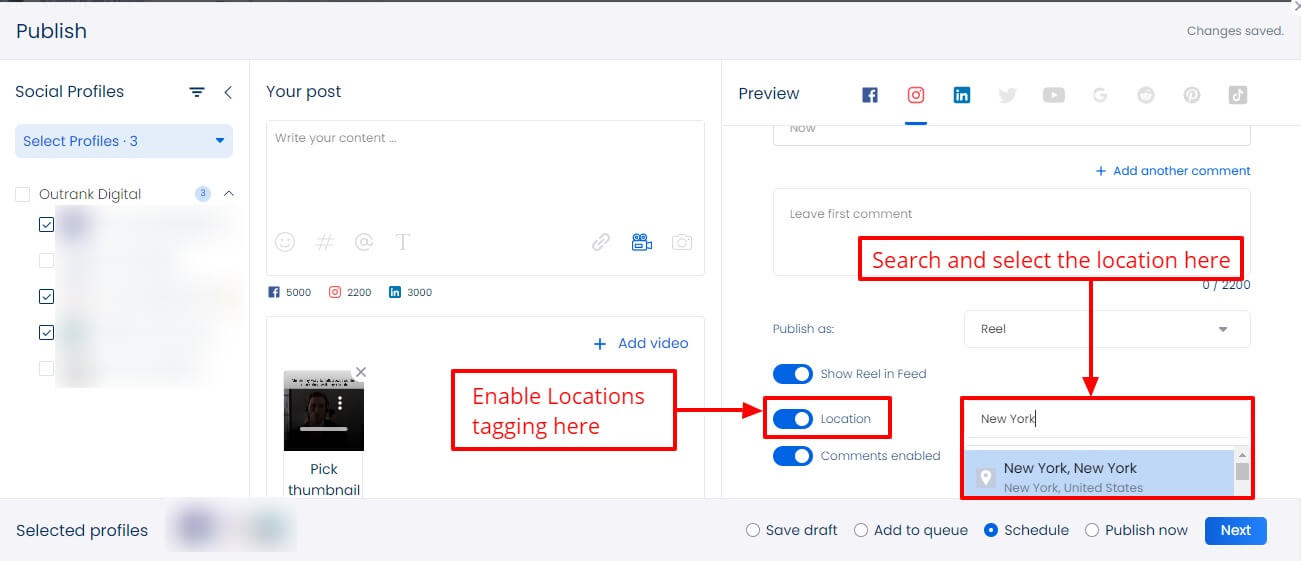Open the Facebook preview tab
Screen dimensions: 1301x561
(x=870, y=95)
